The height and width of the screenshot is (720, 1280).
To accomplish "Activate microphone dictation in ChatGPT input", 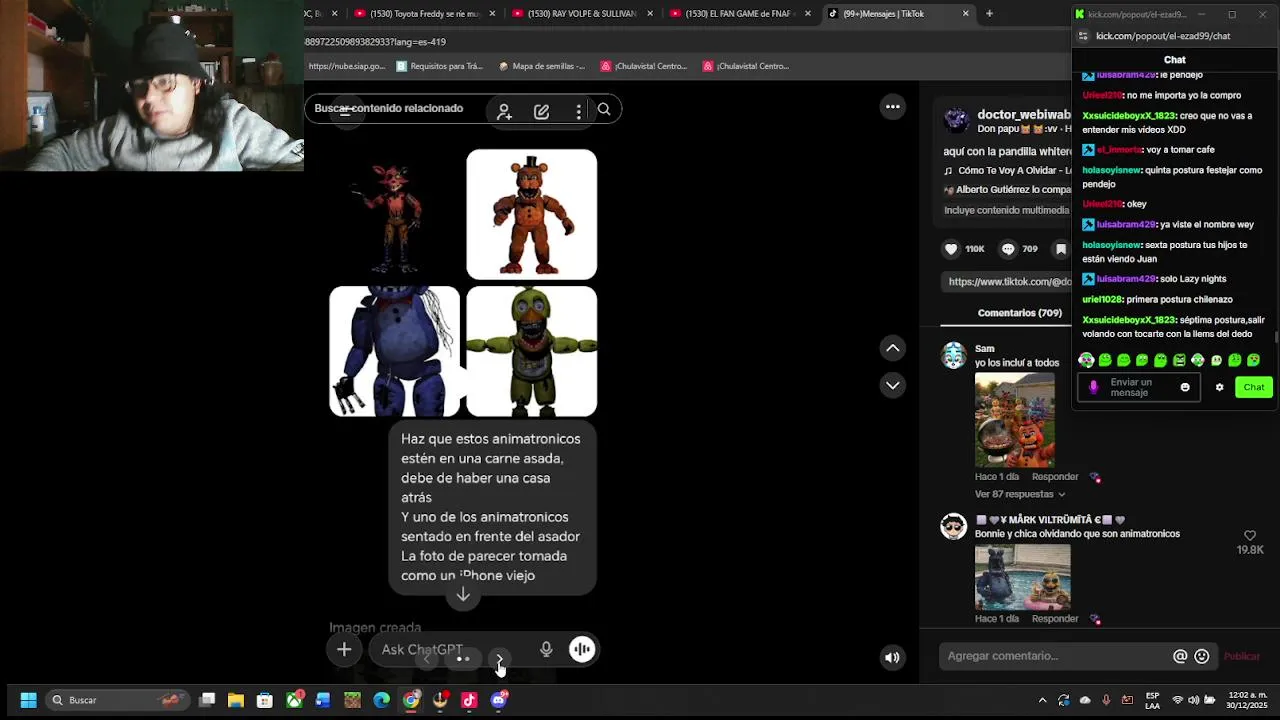I will point(546,650).
